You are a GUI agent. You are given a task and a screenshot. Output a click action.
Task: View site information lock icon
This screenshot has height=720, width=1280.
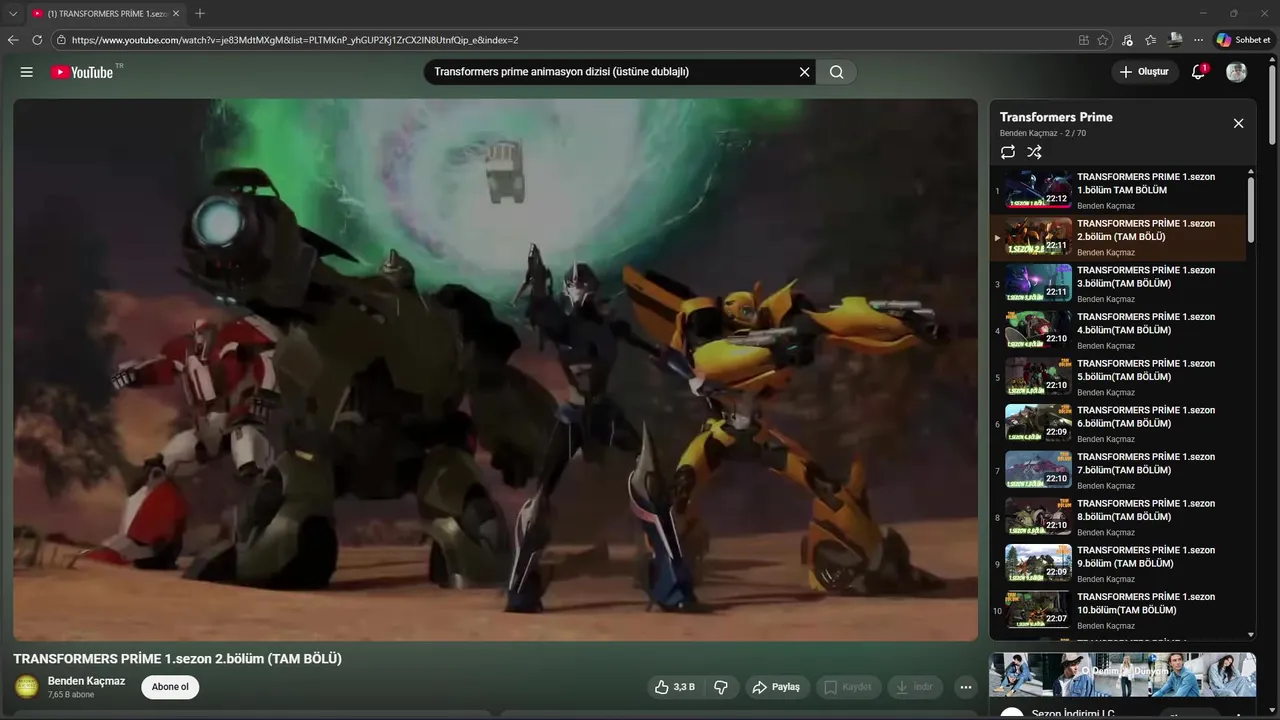61,40
